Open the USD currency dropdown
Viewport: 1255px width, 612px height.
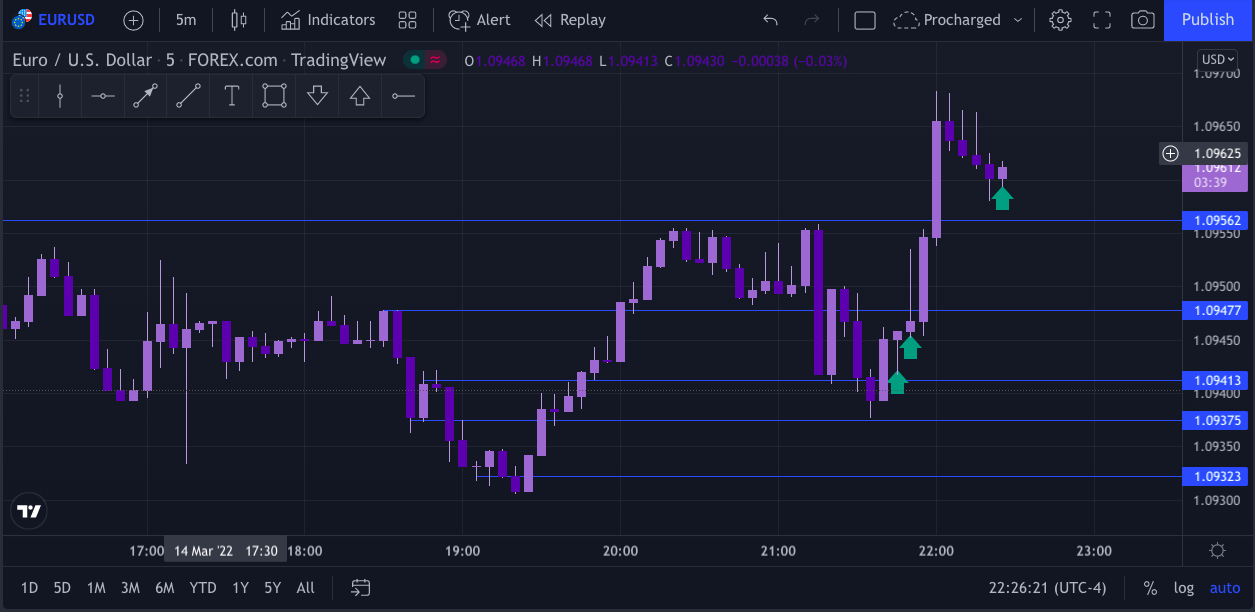[1218, 59]
